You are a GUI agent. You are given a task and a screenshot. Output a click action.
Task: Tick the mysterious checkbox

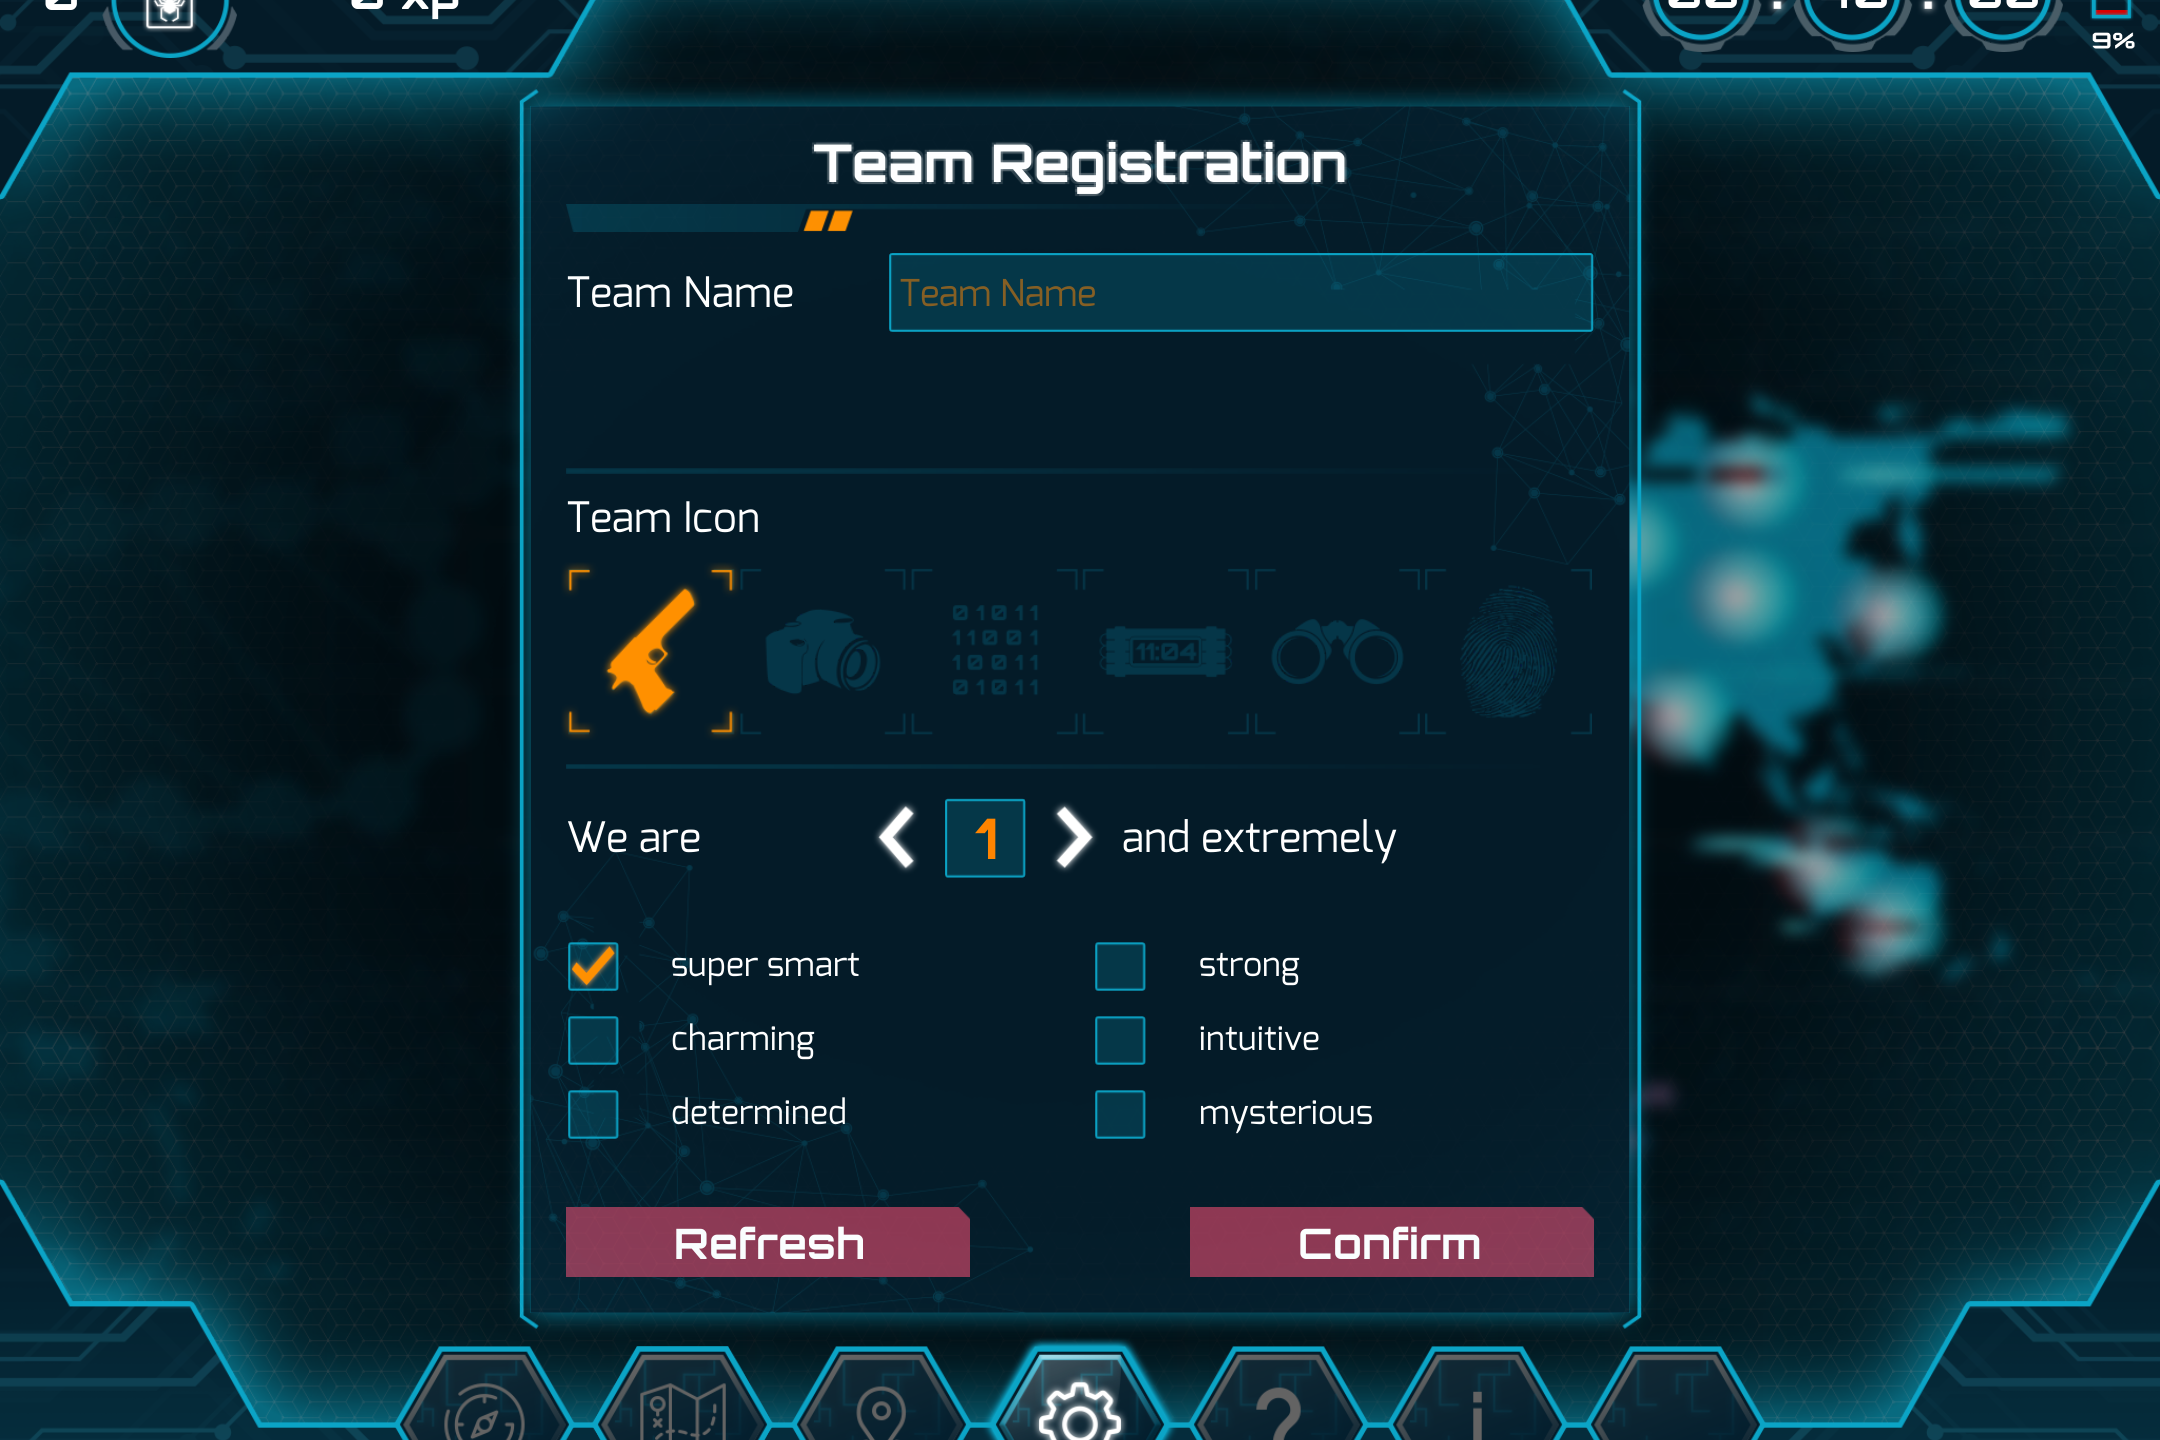click(1120, 1114)
